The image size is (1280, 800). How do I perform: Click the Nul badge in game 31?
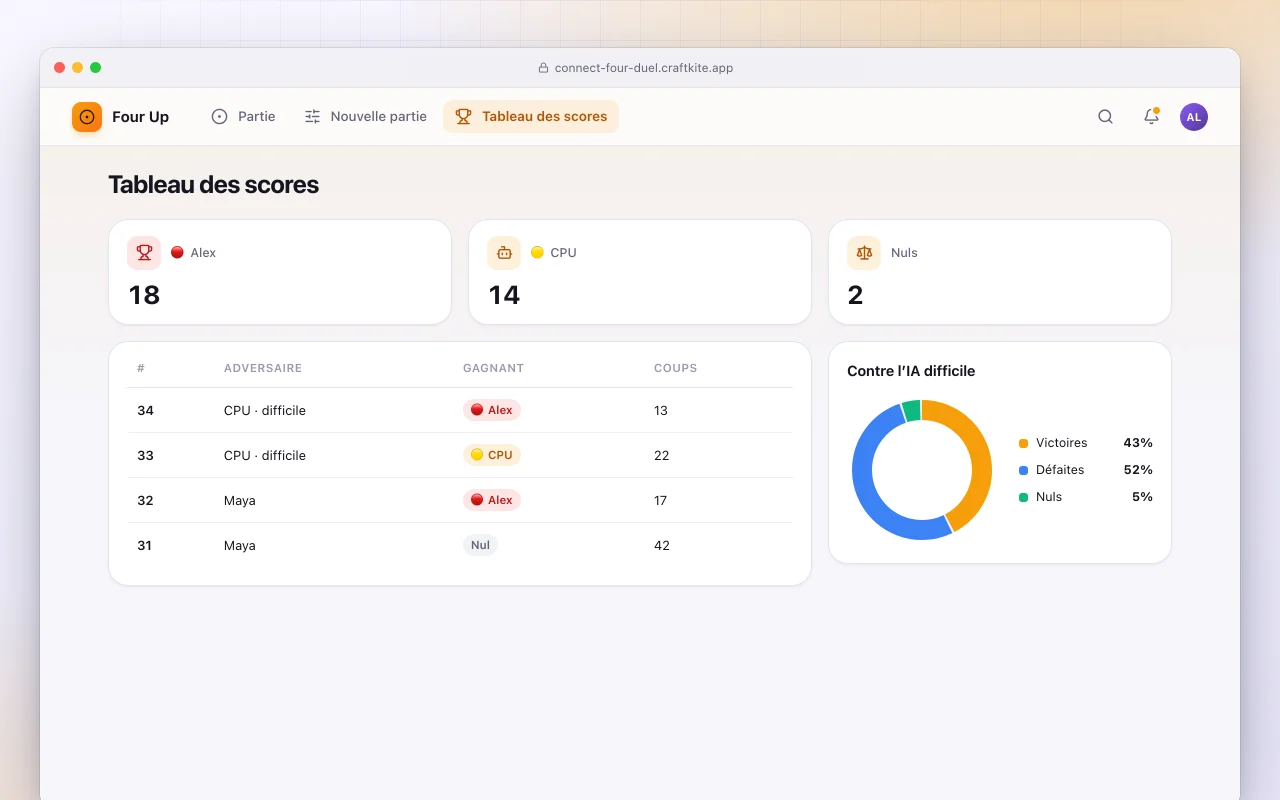coord(480,545)
